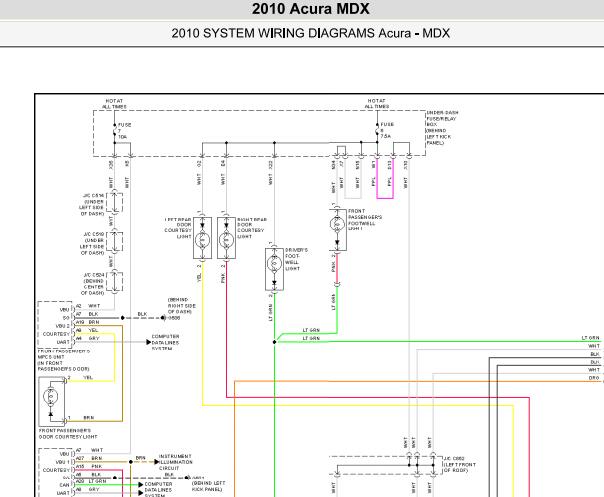Image resolution: width=604 pixels, height=497 pixels.
Task: Click 'J/C C514 (UNDER LEFT SIDE OF DASH)' label
Action: click(92, 205)
